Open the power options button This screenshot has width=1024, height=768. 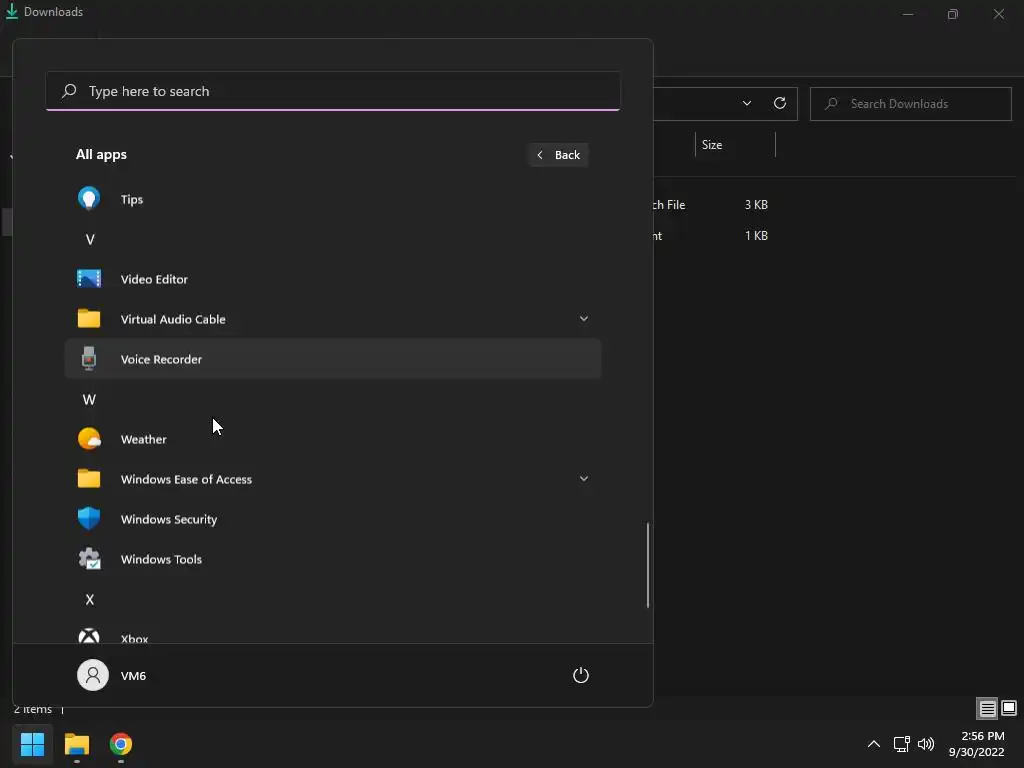(x=581, y=675)
